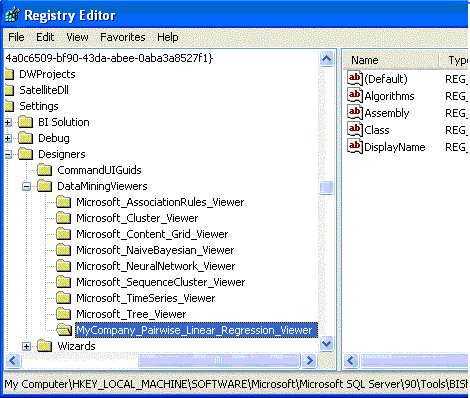Viewport: 470px width, 398px height.
Task: Click the string value icon for DisplayName
Action: (355, 147)
